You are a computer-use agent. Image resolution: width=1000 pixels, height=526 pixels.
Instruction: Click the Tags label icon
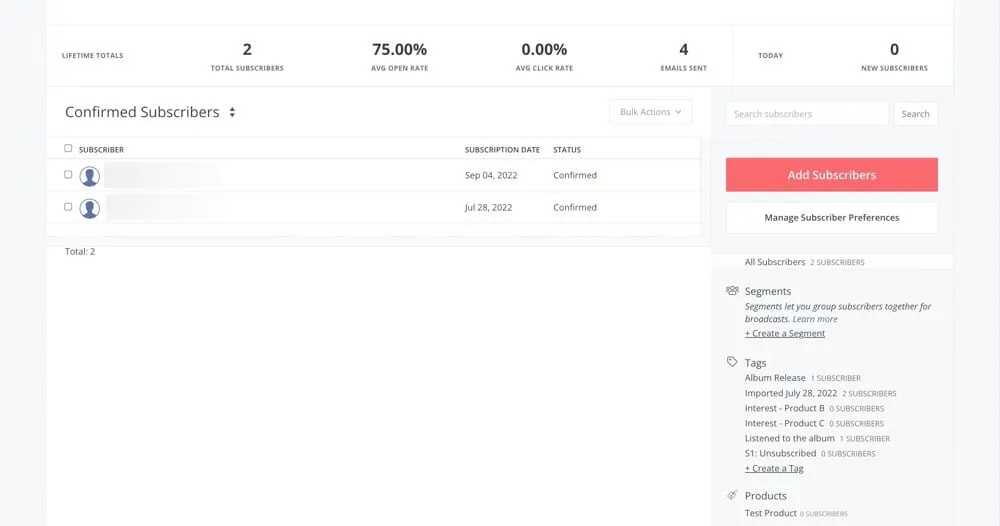click(x=733, y=363)
